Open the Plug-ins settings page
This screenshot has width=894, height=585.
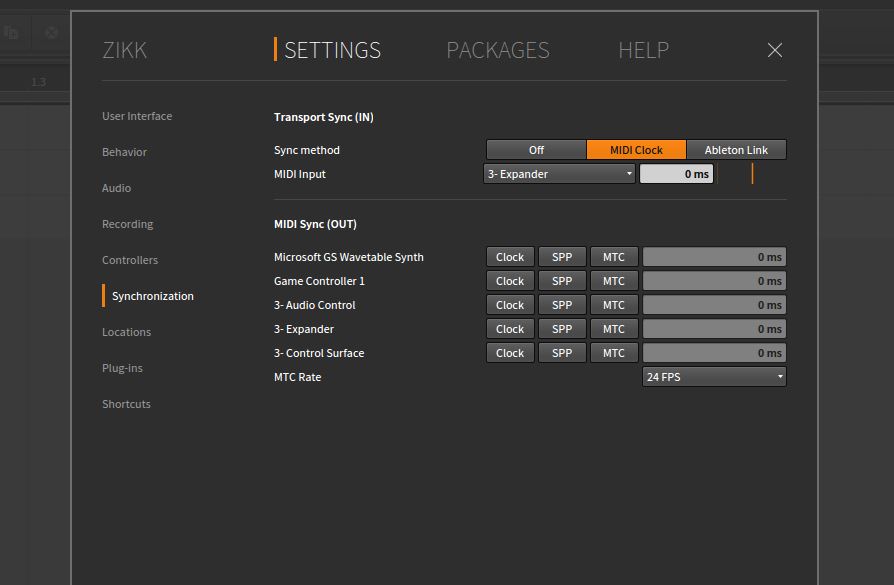click(x=122, y=368)
